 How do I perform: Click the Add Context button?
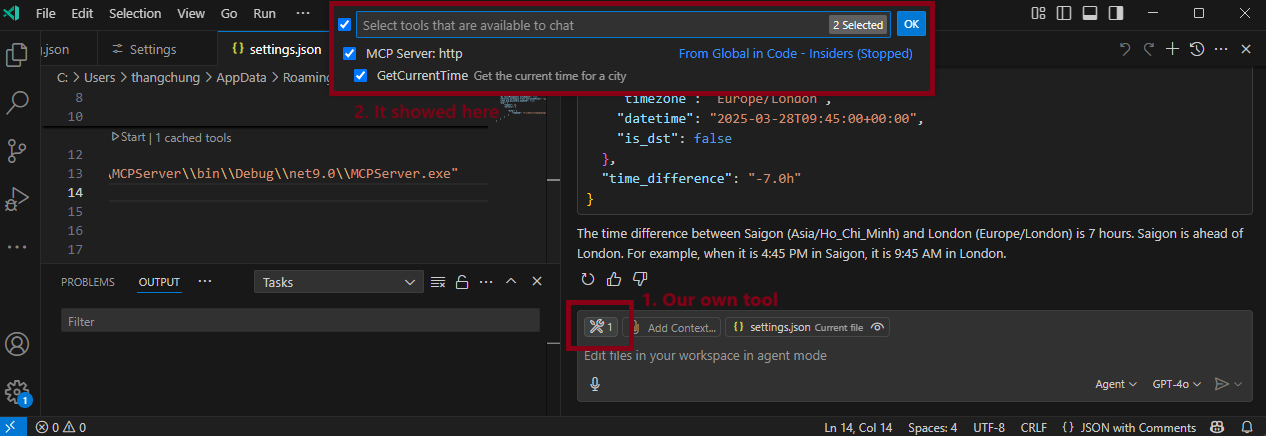(671, 327)
